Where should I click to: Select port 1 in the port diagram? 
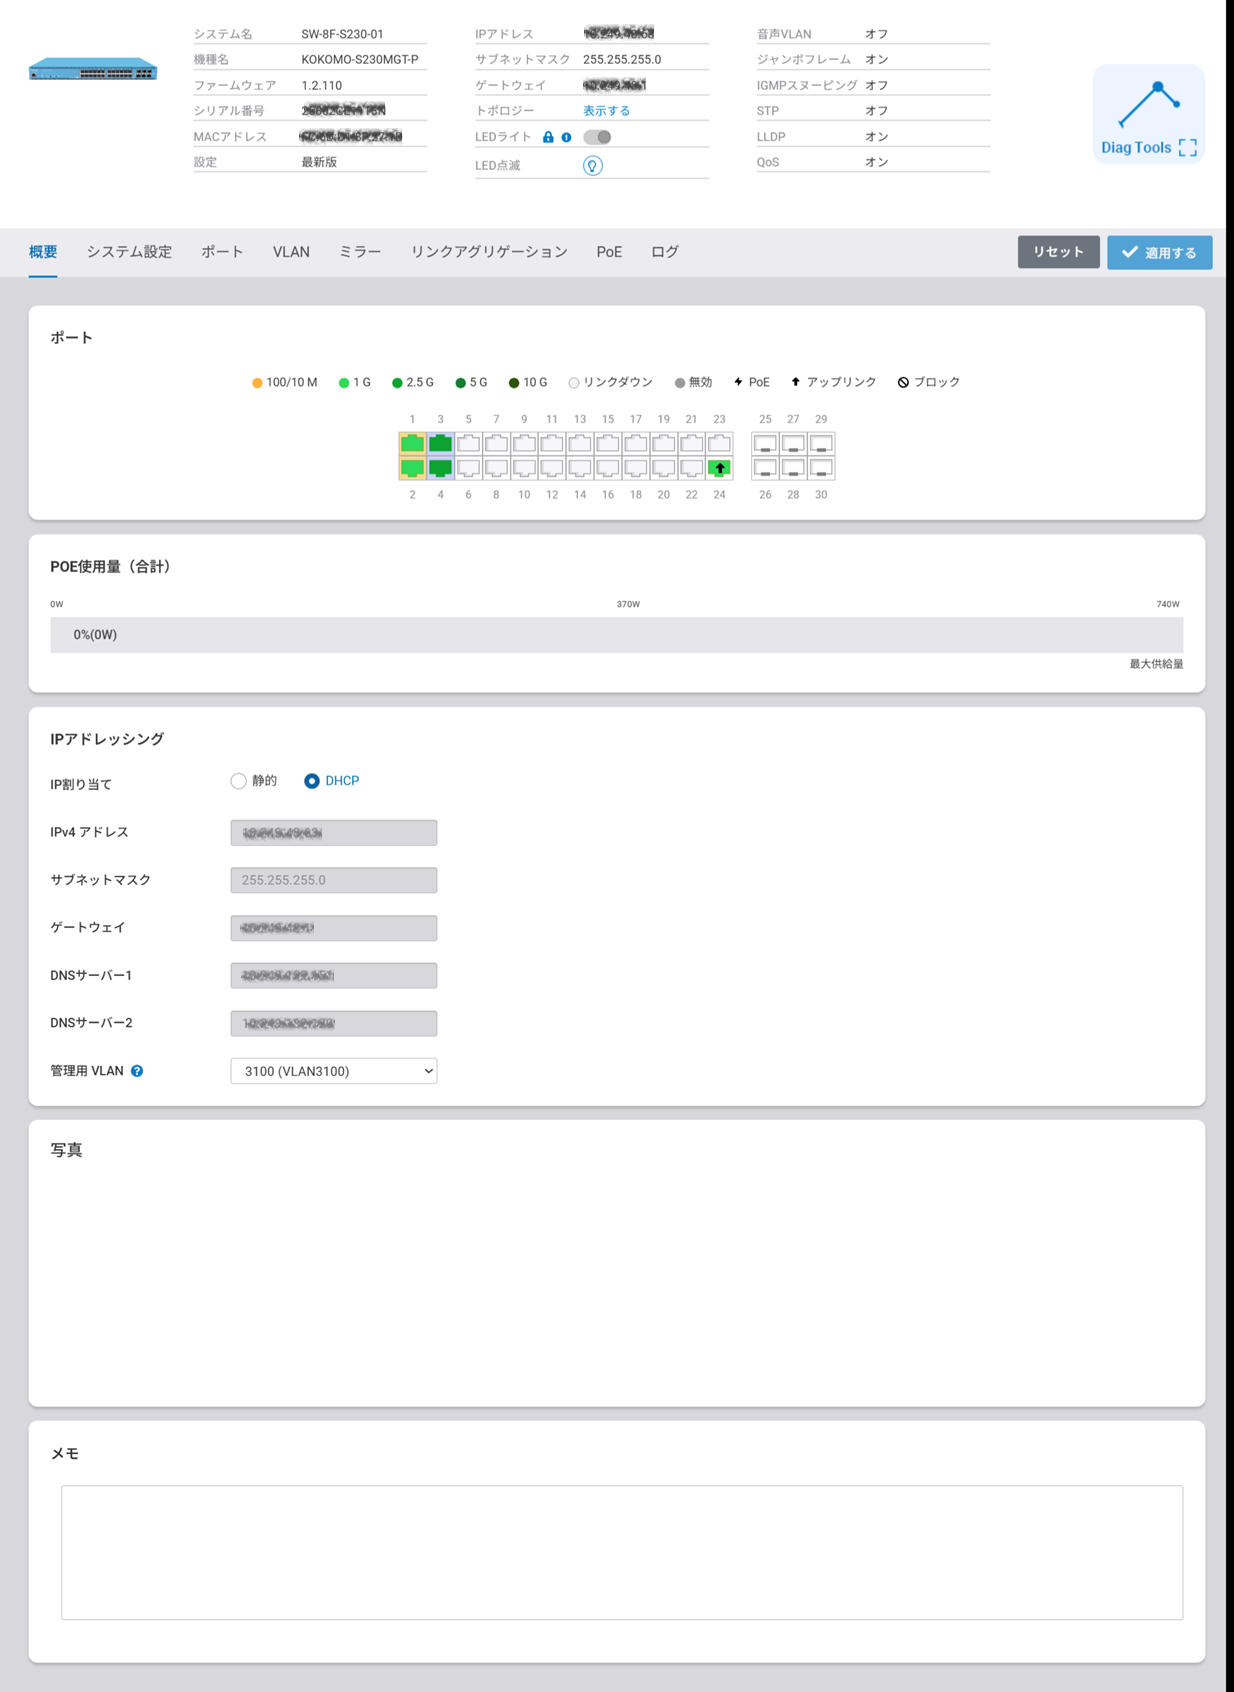pos(412,443)
